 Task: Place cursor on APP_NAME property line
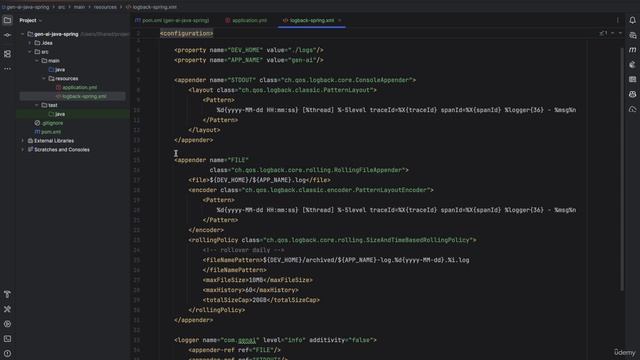point(249,60)
